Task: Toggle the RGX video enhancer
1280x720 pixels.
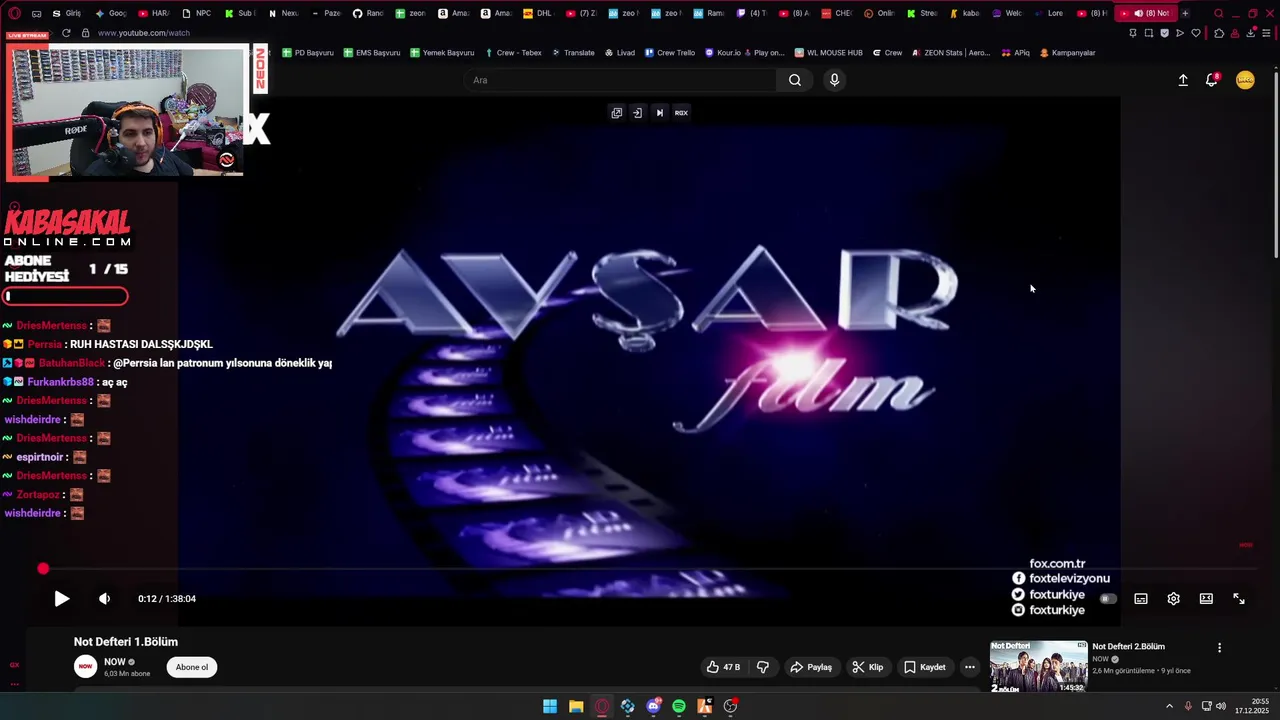Action: click(681, 113)
